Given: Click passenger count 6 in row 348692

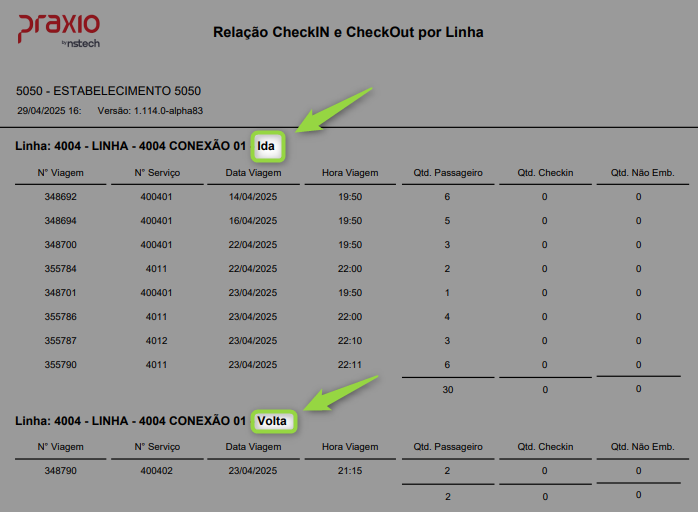Looking at the screenshot, I should point(447,197).
